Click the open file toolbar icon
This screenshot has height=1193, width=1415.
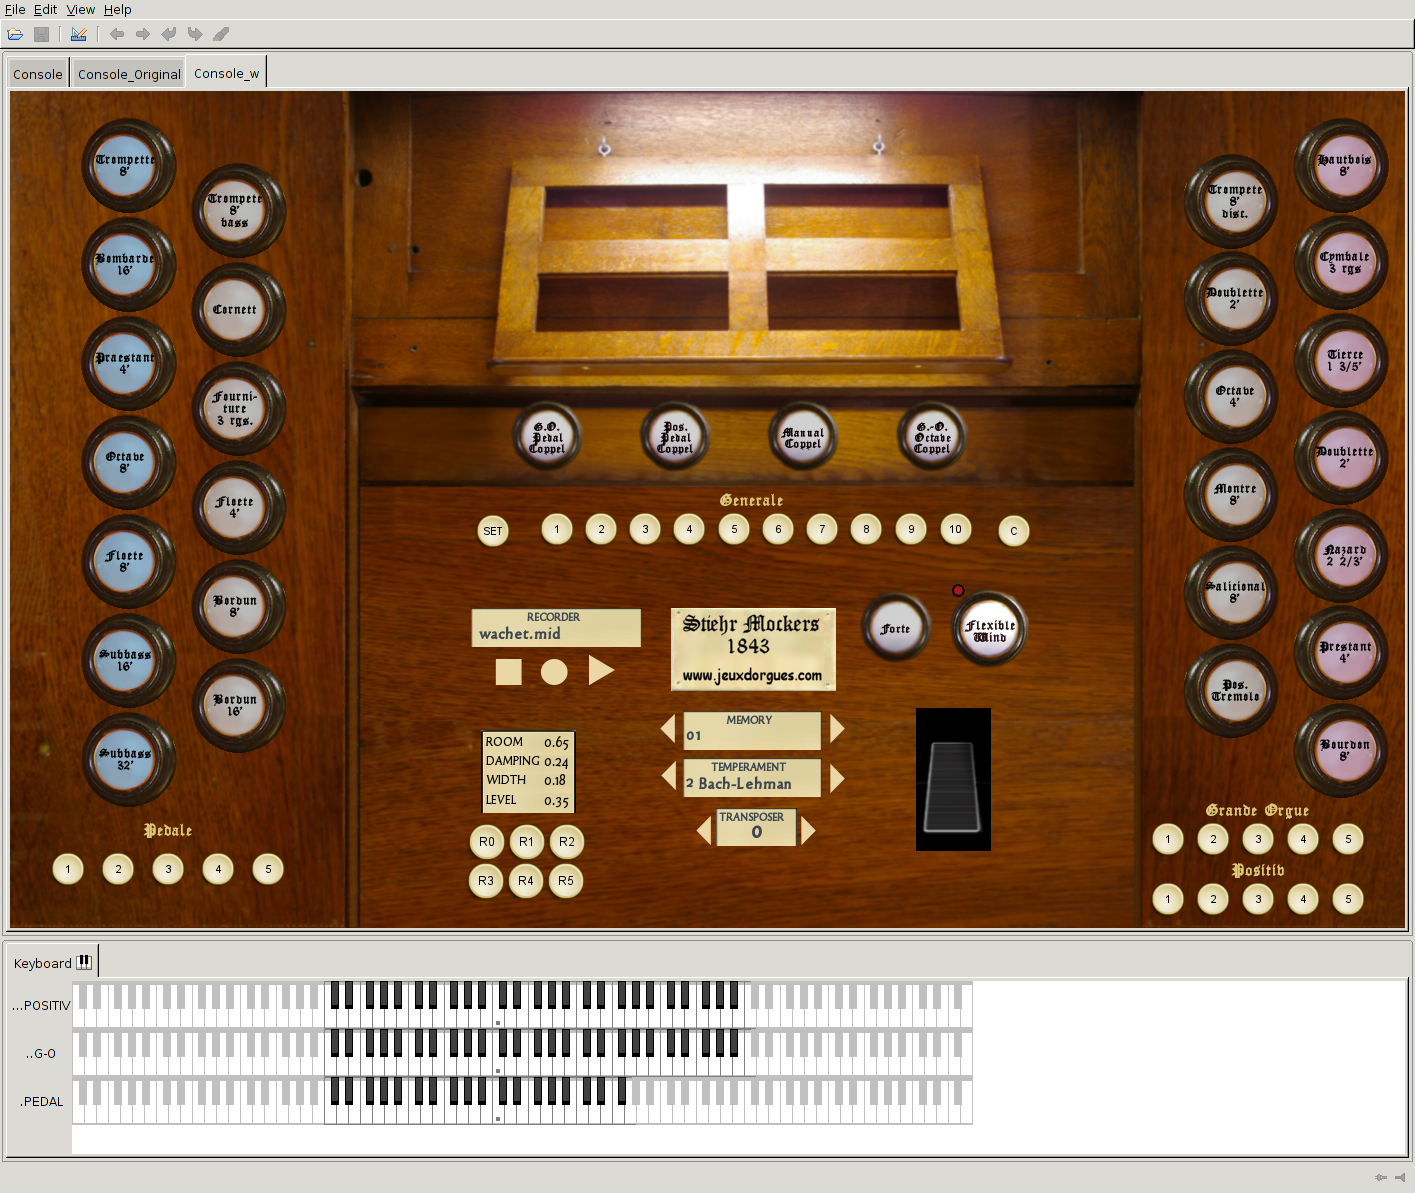15,34
